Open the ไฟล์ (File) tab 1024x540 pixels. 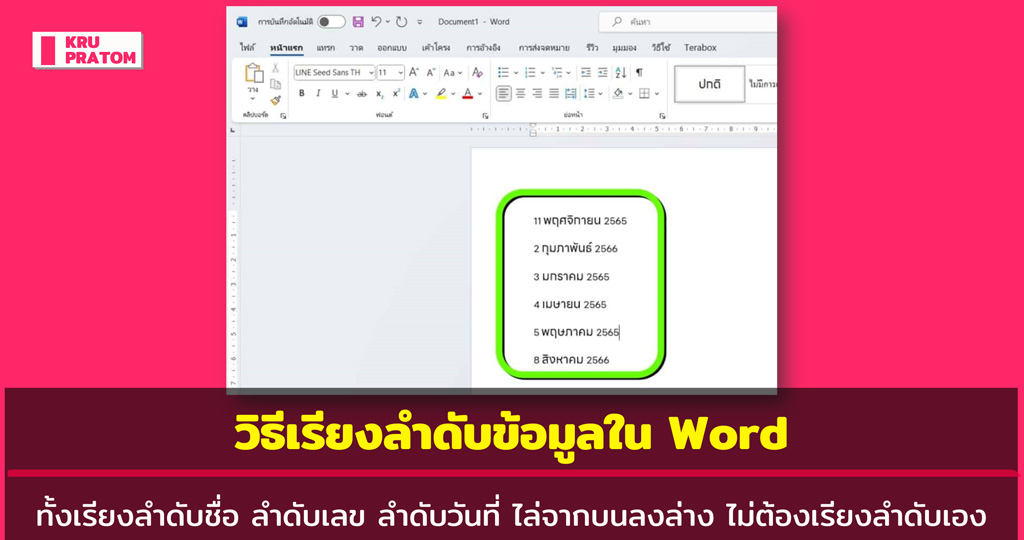[x=248, y=48]
